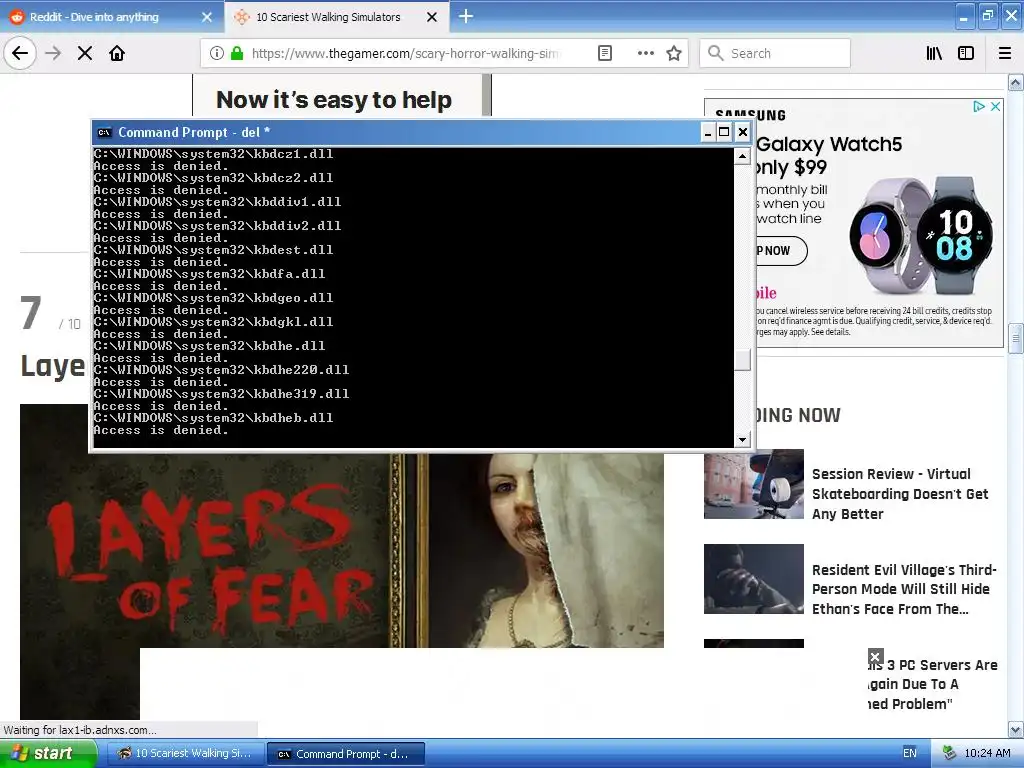Click the Layers of Fear image
Image resolution: width=1024 pixels, height=768 pixels.
pos(342,551)
